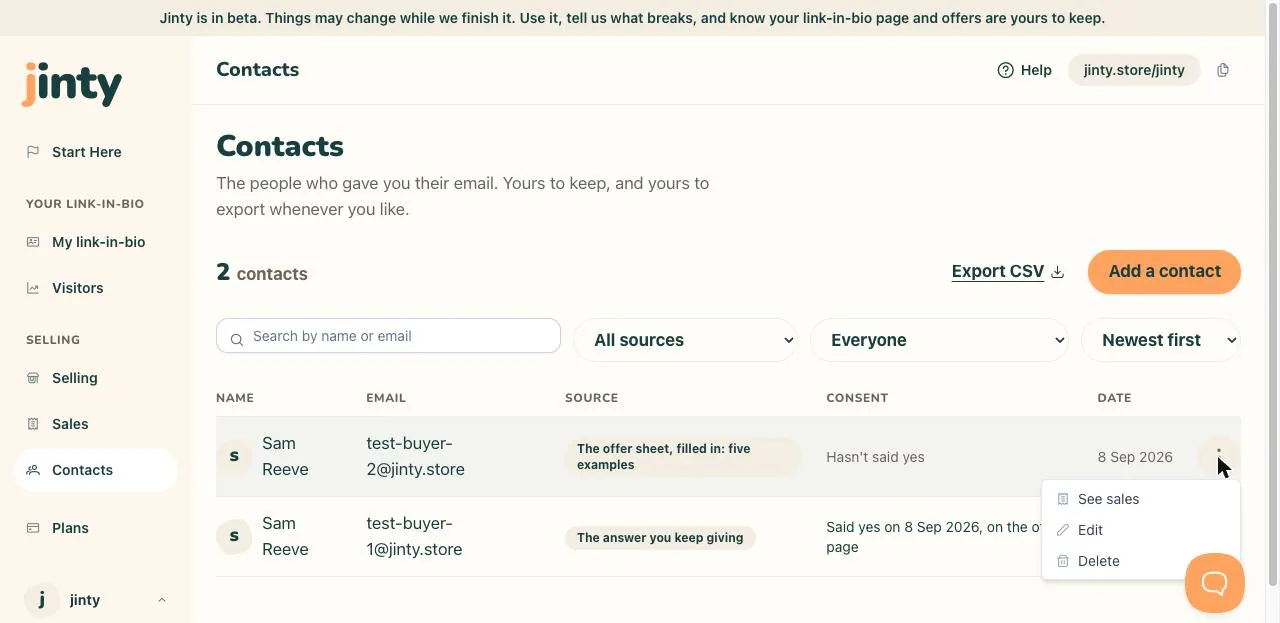Click the Email column header

pyautogui.click(x=386, y=398)
